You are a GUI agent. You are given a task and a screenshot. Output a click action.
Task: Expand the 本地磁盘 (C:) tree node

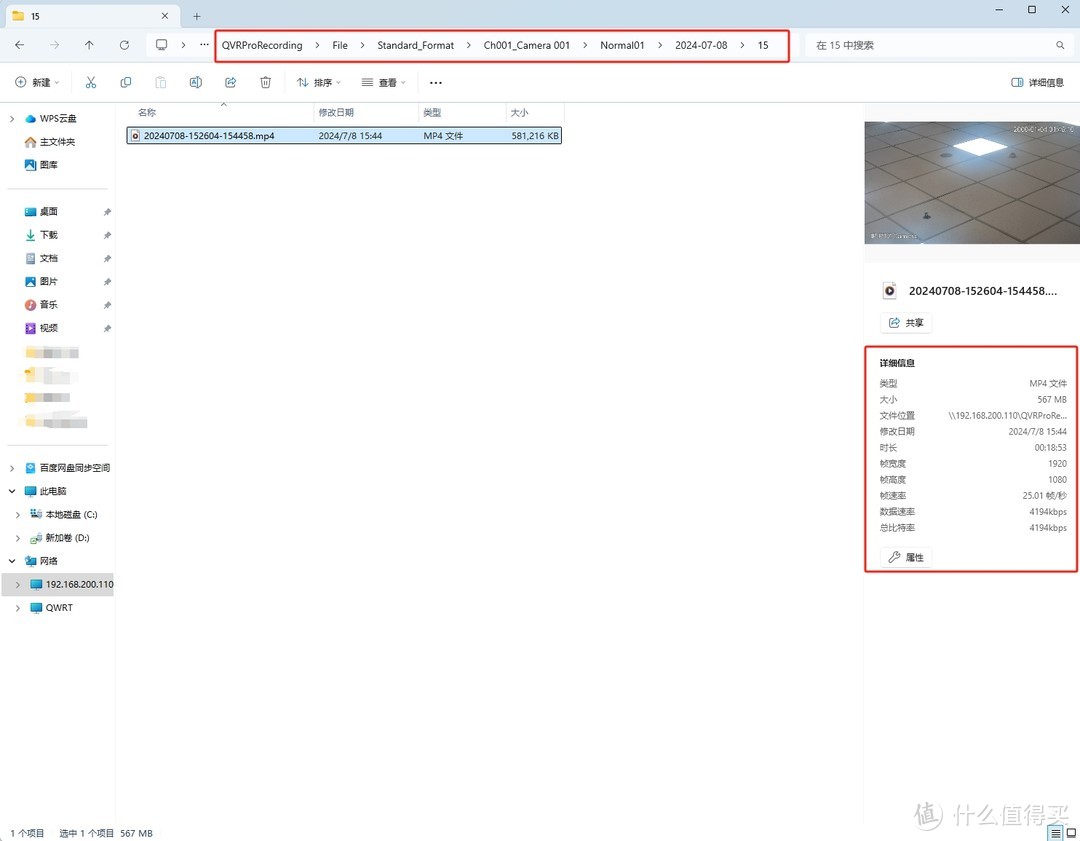pos(18,514)
